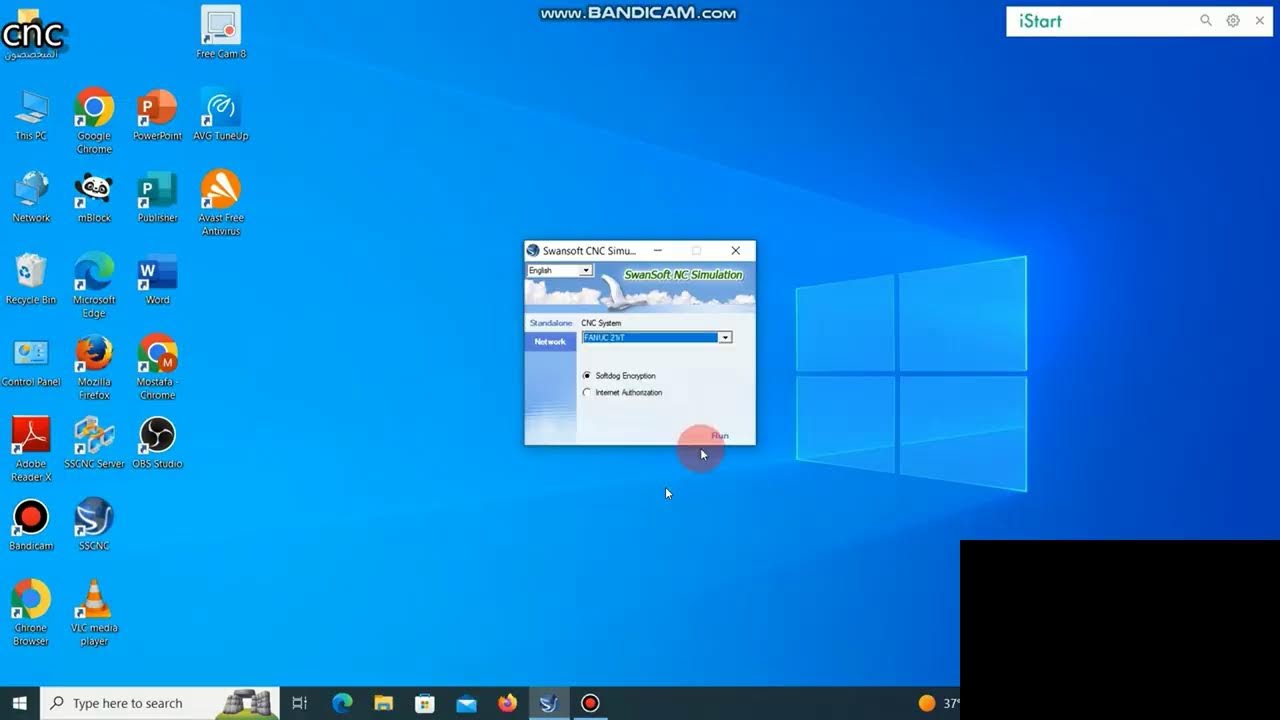Close the Swansoft CNC Simulation window
The image size is (1280, 720).
point(736,251)
